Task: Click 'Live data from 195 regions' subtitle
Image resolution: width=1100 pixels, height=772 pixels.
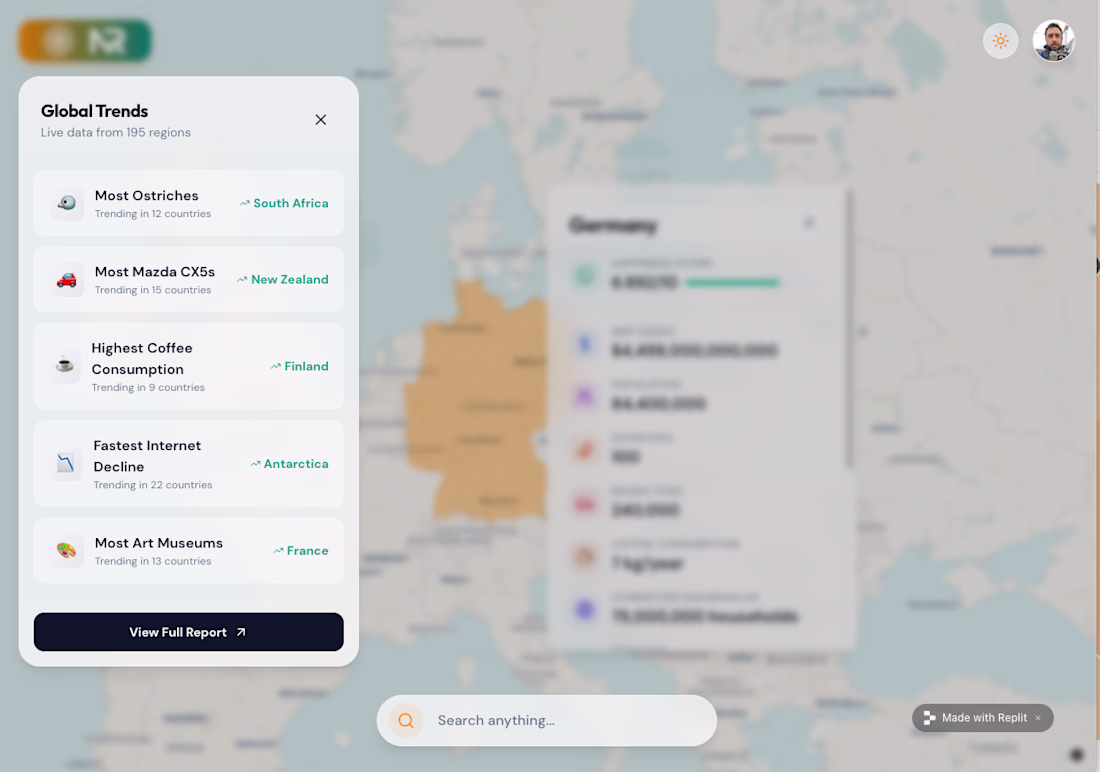Action: click(x=116, y=133)
